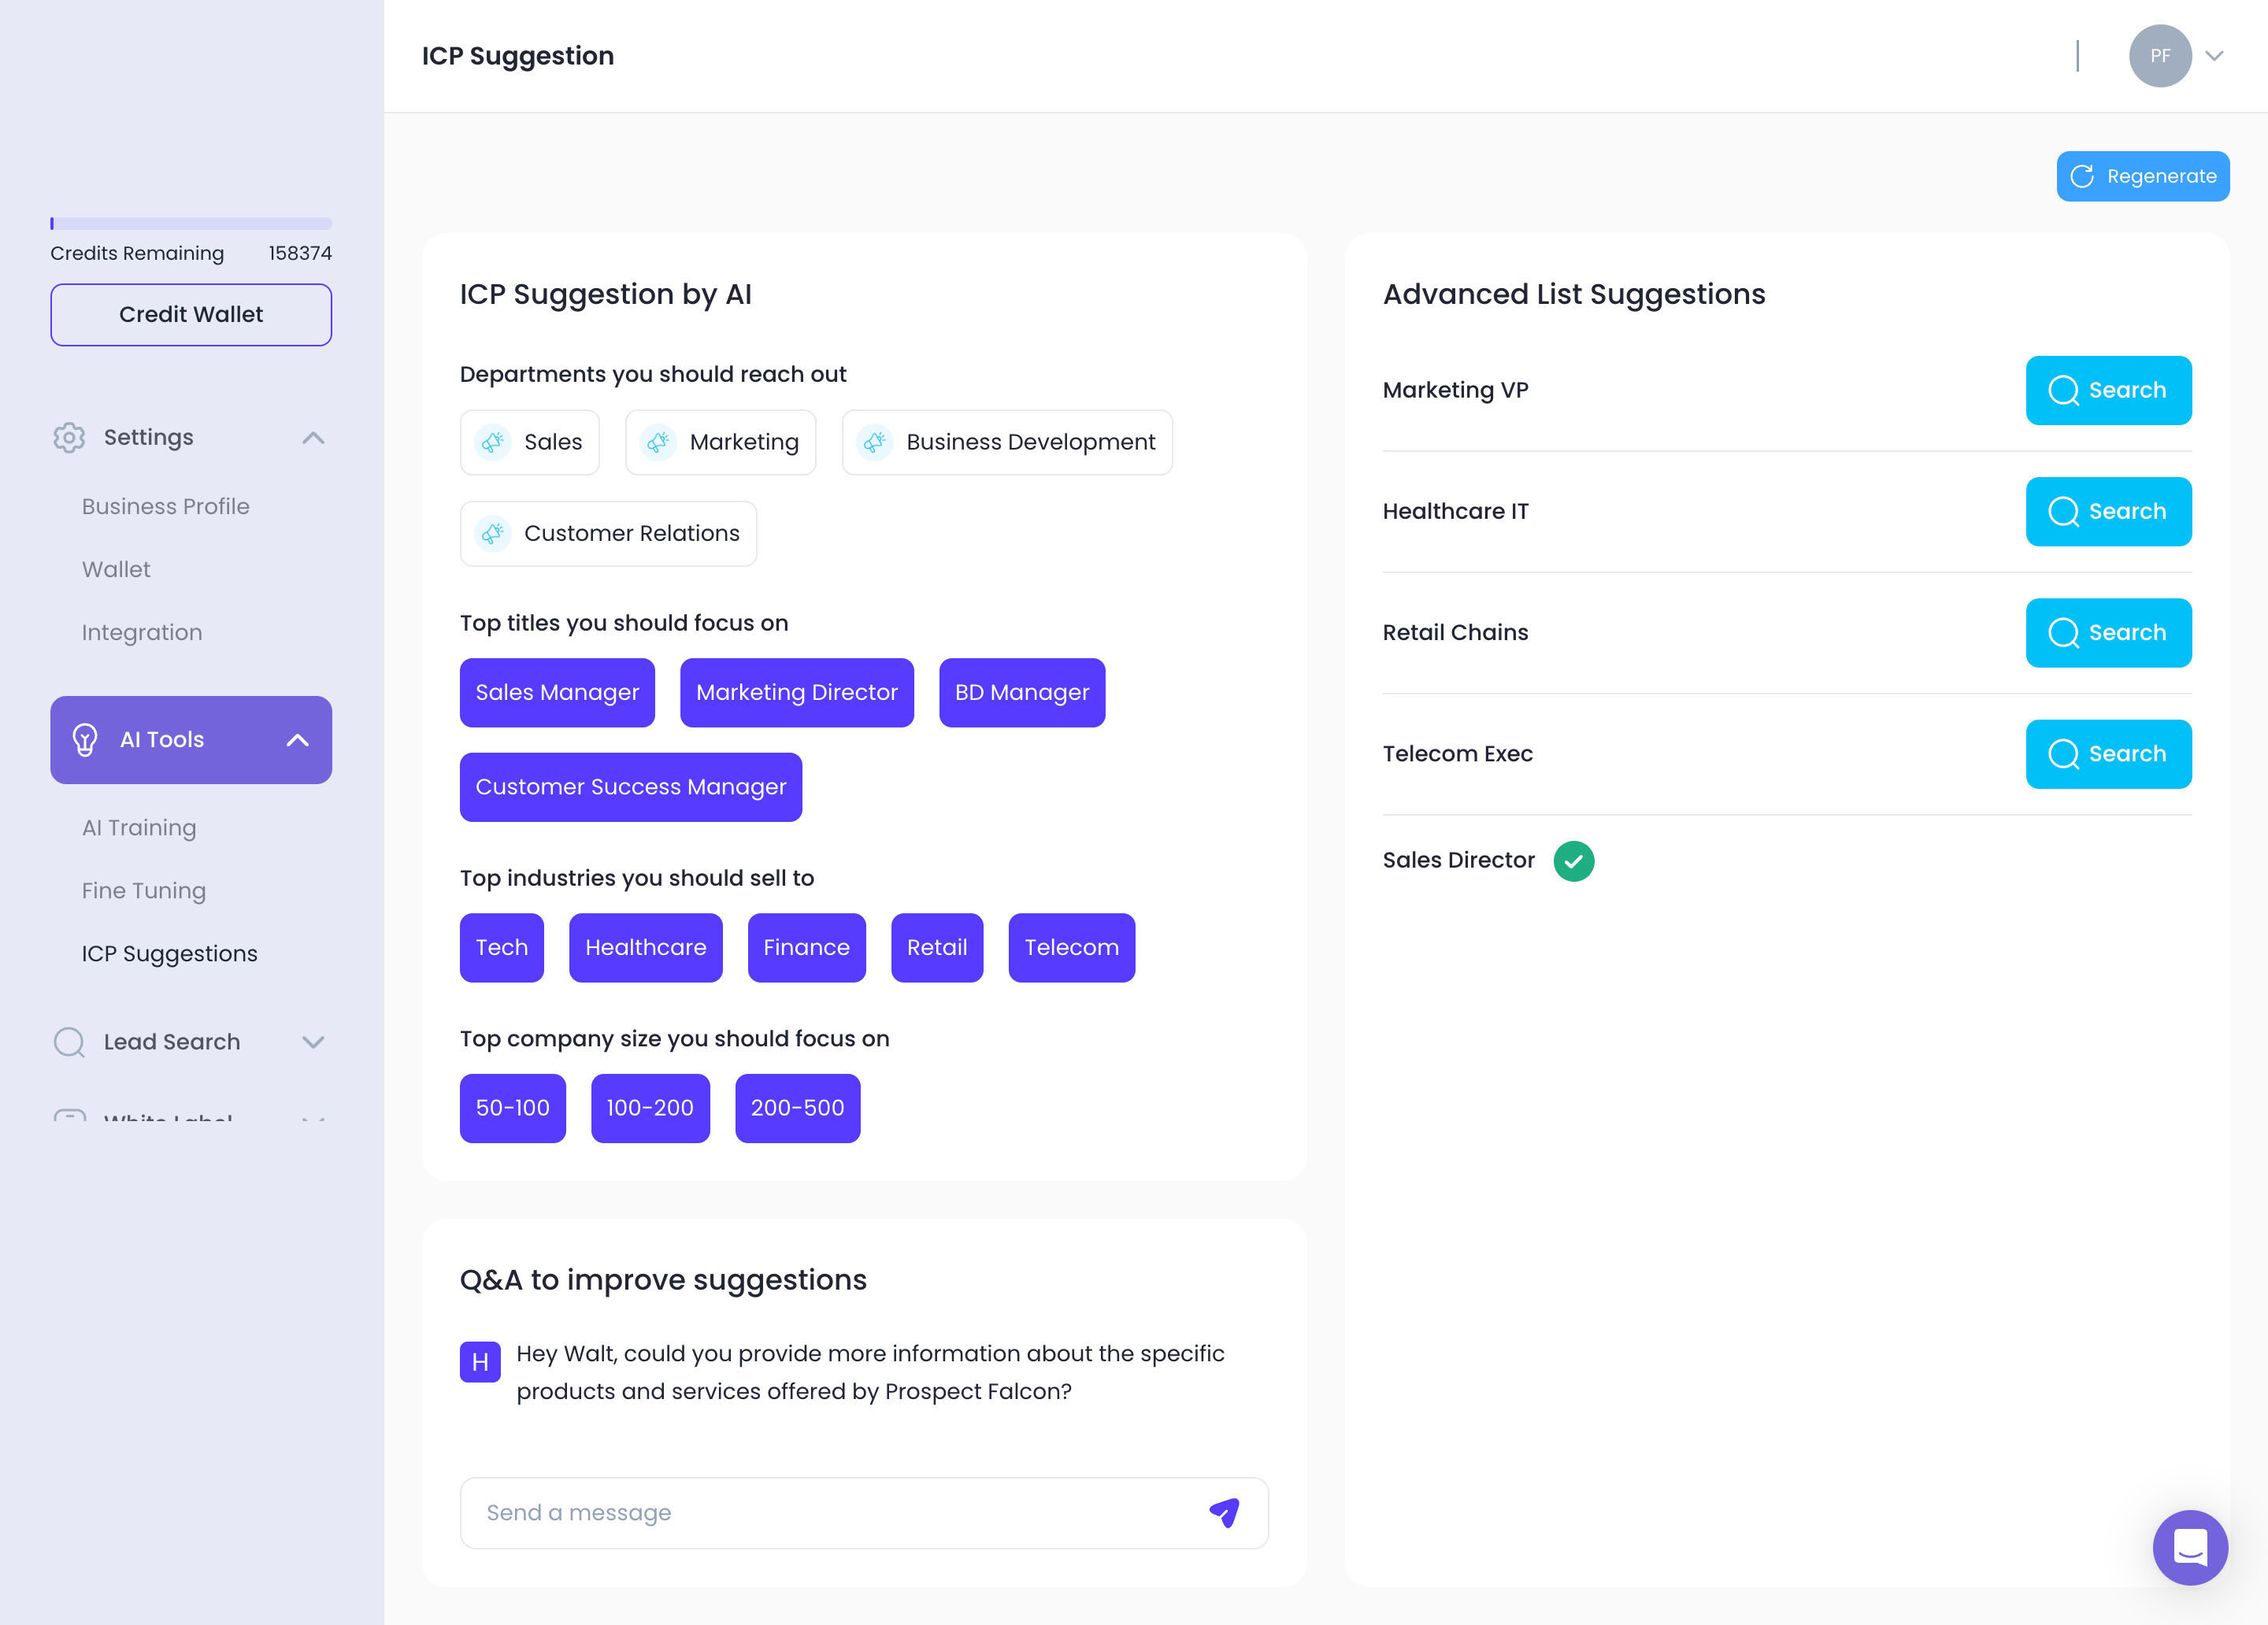Screen dimensions: 2268x1625
Task: Click the green checkmark beside Sales Director
Action: point(1573,860)
